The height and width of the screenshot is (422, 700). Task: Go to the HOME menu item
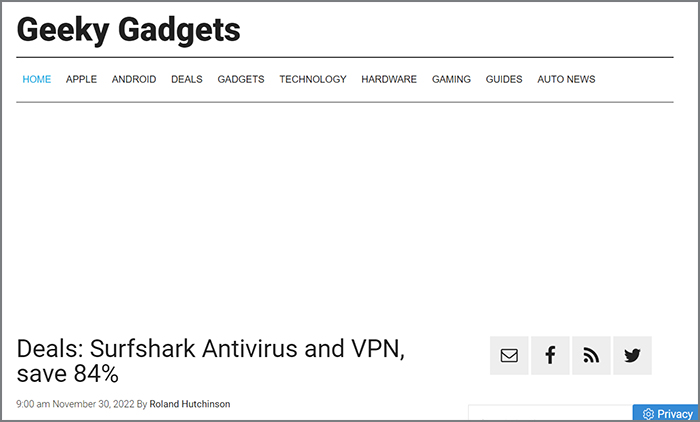[x=37, y=79]
